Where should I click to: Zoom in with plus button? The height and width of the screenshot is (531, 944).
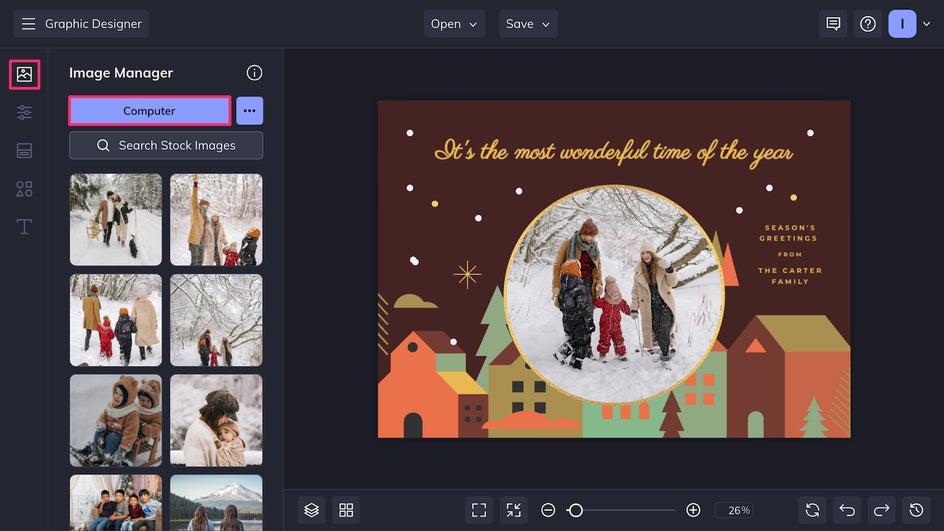coord(693,511)
